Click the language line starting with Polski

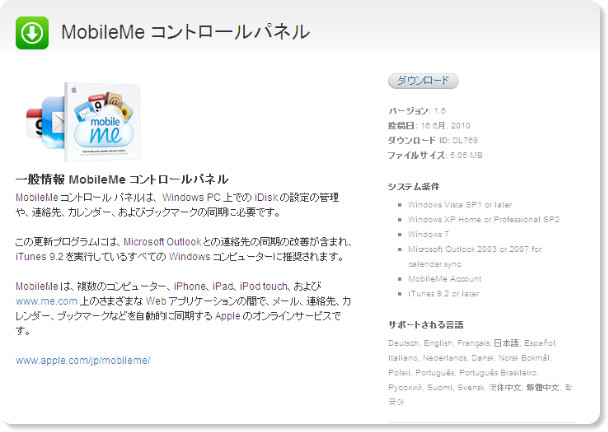point(463,372)
